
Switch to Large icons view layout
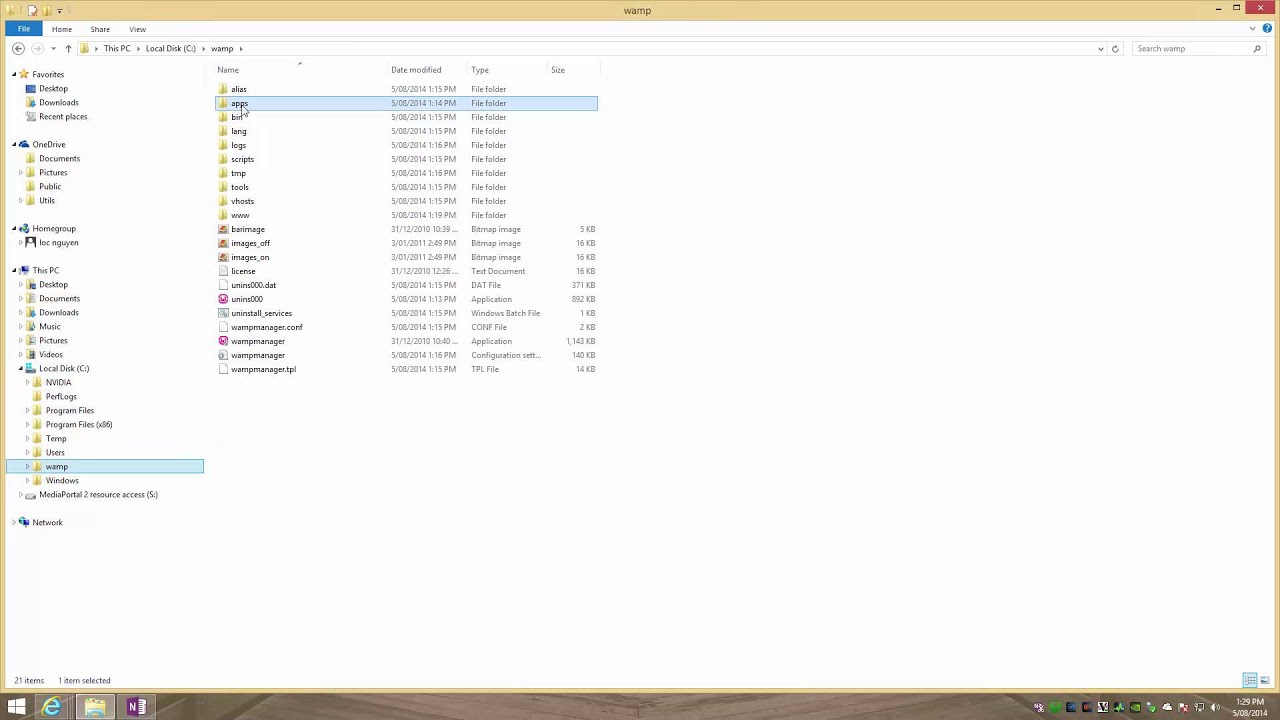1265,680
